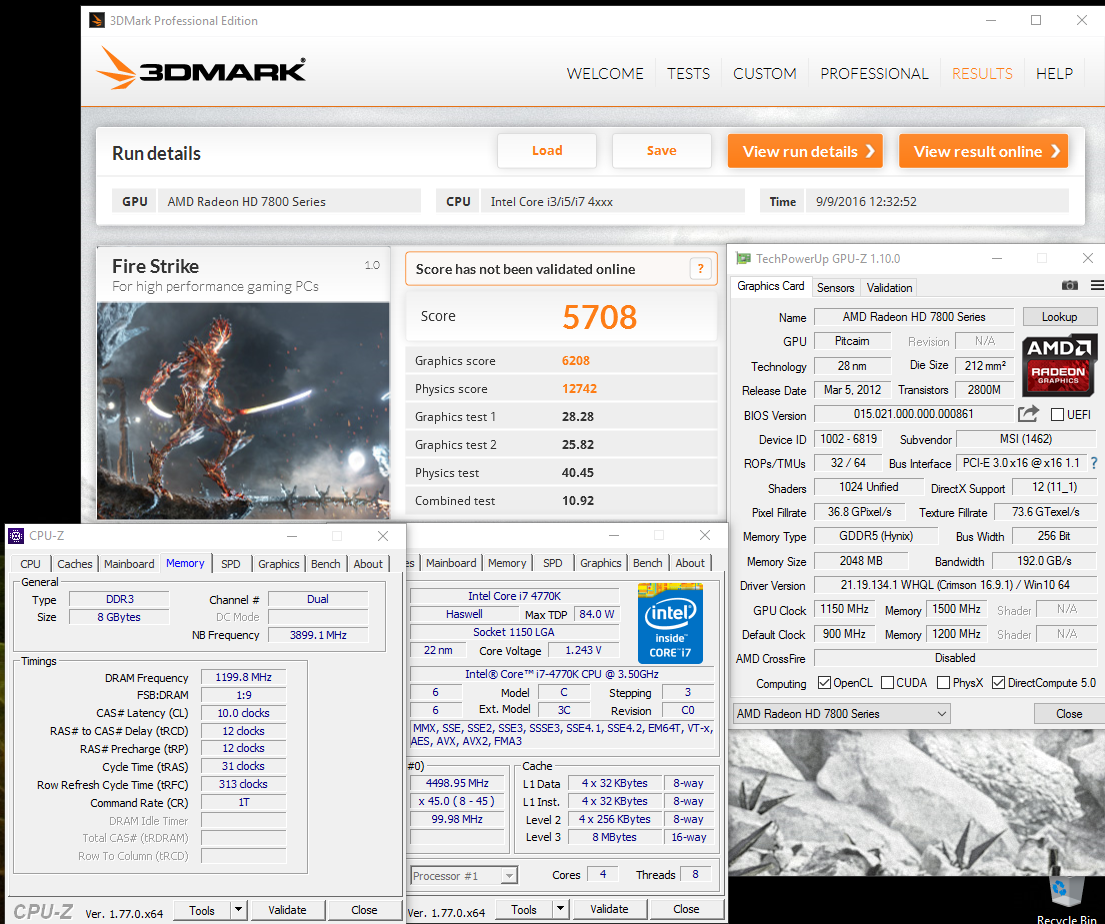This screenshot has height=924, width=1105.
Task: Open Mainboard tab in CPU-Z Memory window
Action: point(129,564)
